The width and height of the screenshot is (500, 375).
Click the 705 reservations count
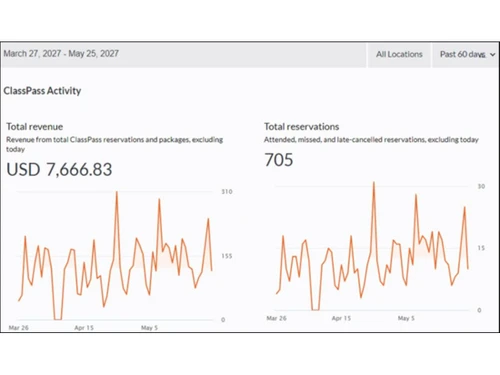[x=279, y=160]
